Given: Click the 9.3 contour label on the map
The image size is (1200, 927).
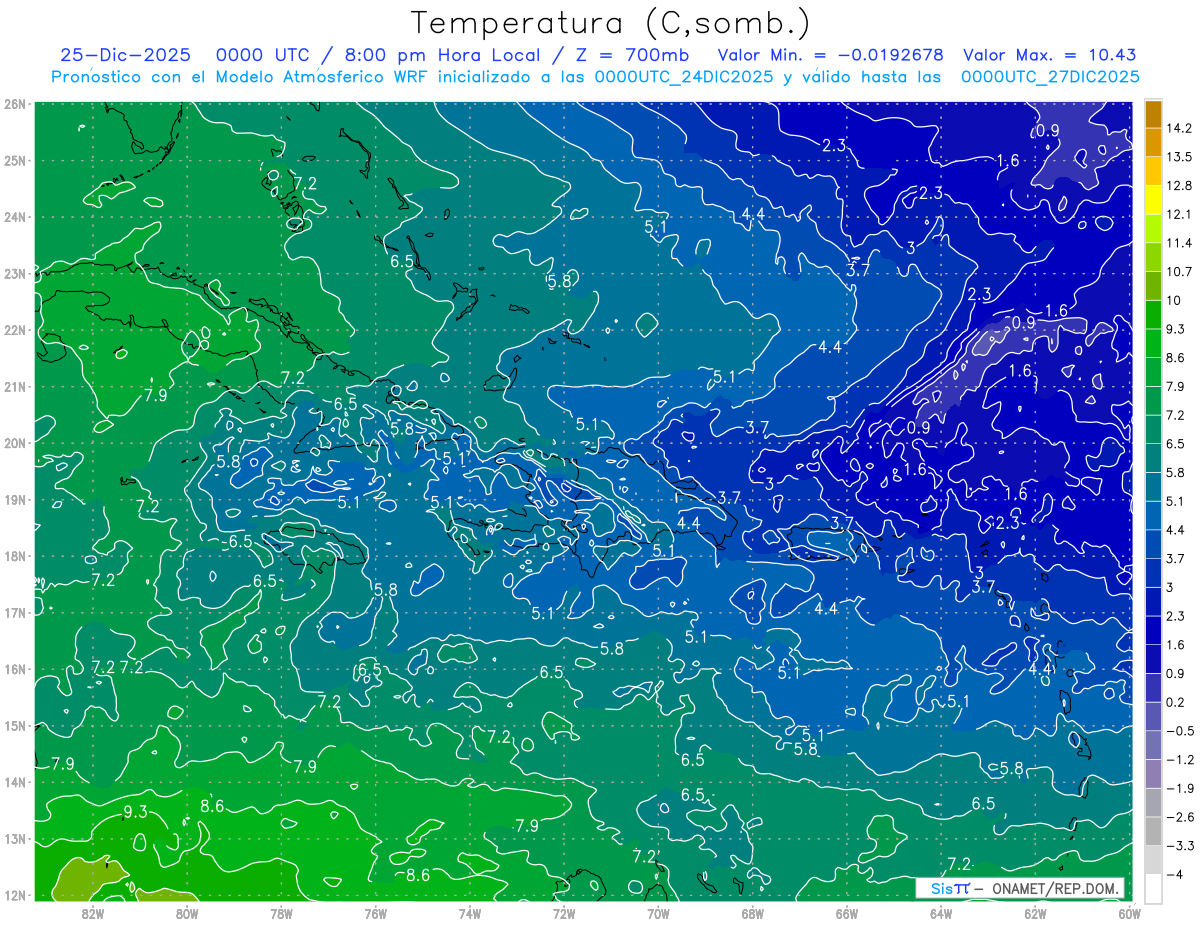Looking at the screenshot, I should click(x=135, y=811).
